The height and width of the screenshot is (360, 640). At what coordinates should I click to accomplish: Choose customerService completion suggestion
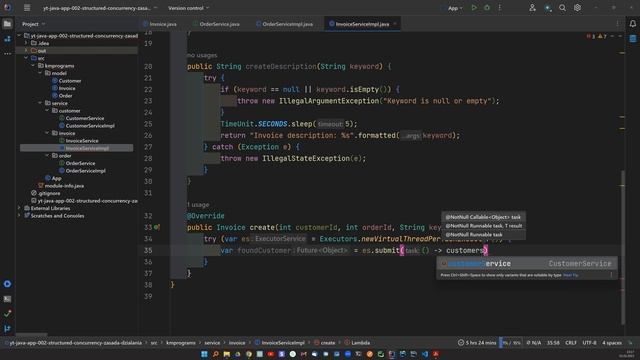pos(527,264)
